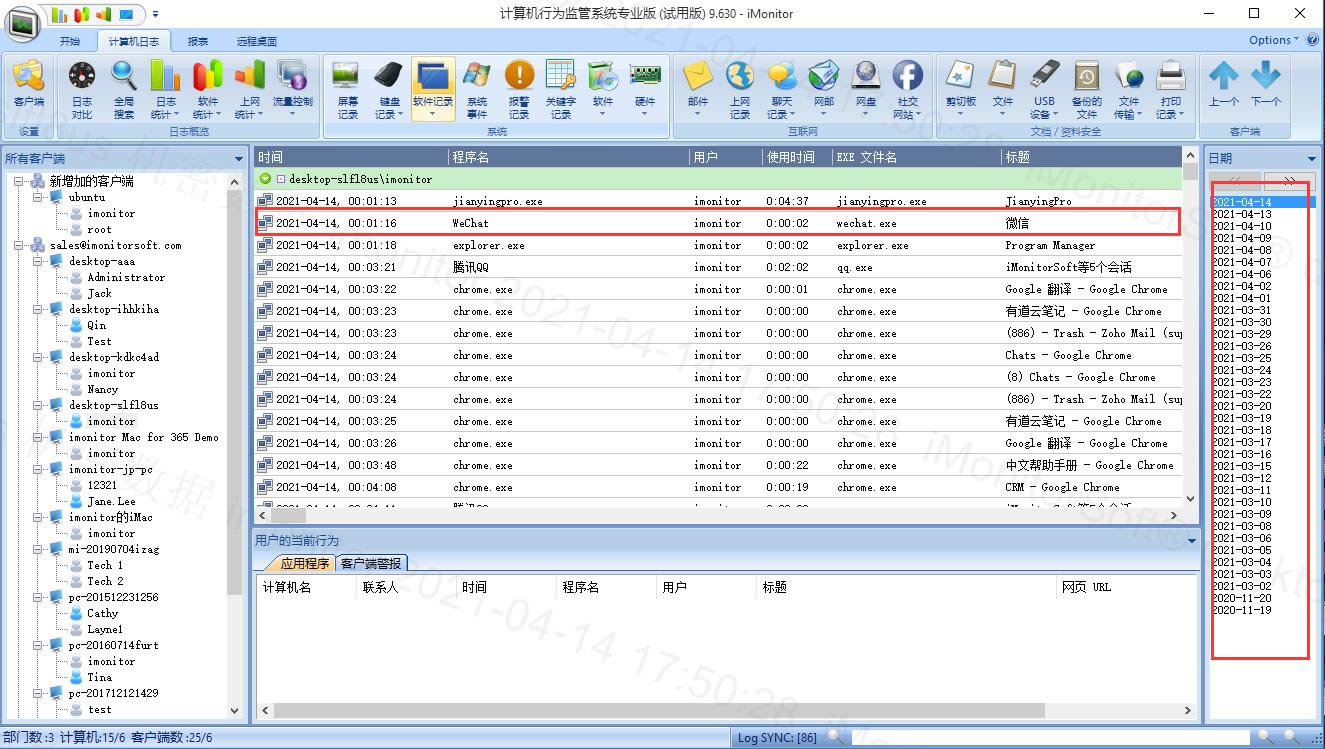Viewport: 1325px width, 749px height.
Task: Sort by the 使用时间 column header
Action: (797, 157)
